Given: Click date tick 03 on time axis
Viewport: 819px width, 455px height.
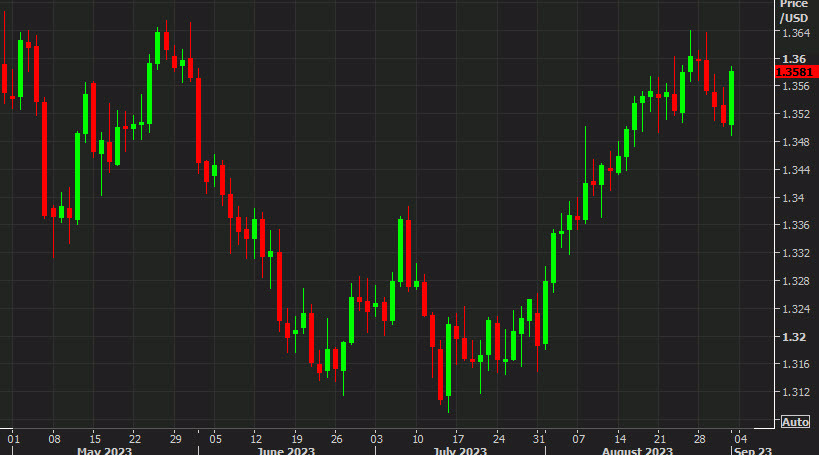Looking at the screenshot, I should (x=377, y=439).
